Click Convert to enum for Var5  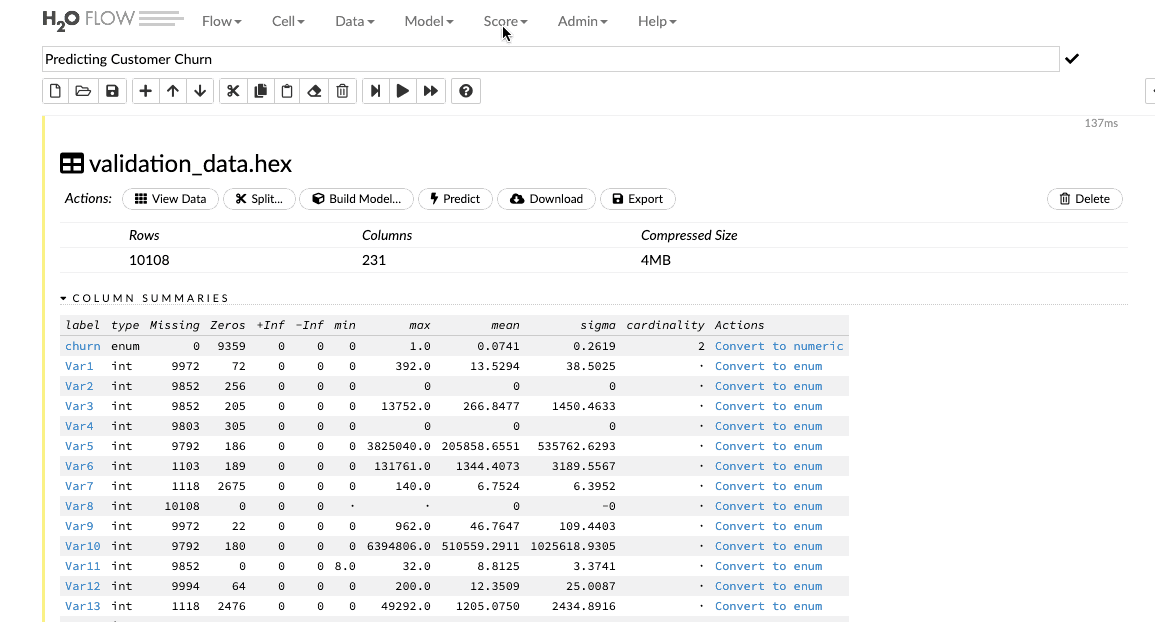click(768, 446)
